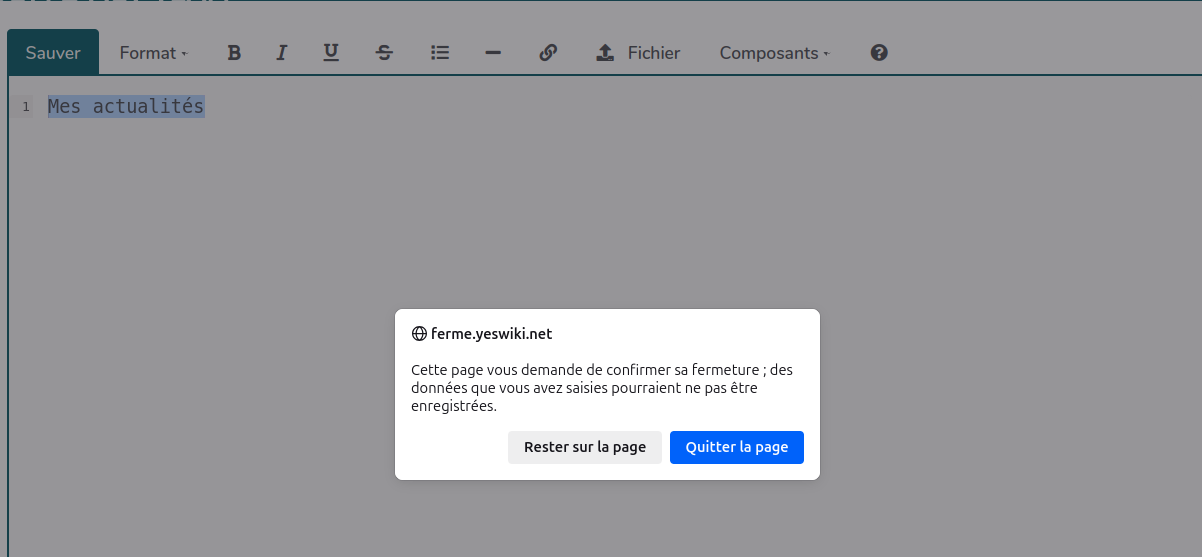Screen dimensions: 1202x557
Task: Click the Sauver button
Action: [53, 53]
